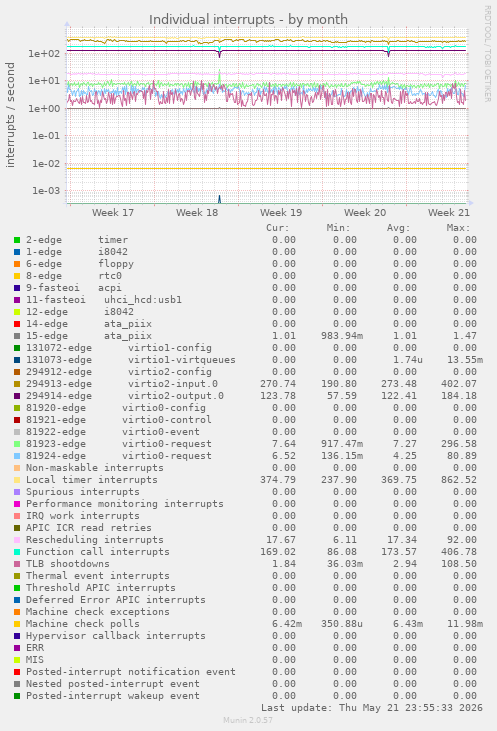497x731 pixels.
Task: Click the Rescheduling interrupts legend label
Action: click(95, 540)
